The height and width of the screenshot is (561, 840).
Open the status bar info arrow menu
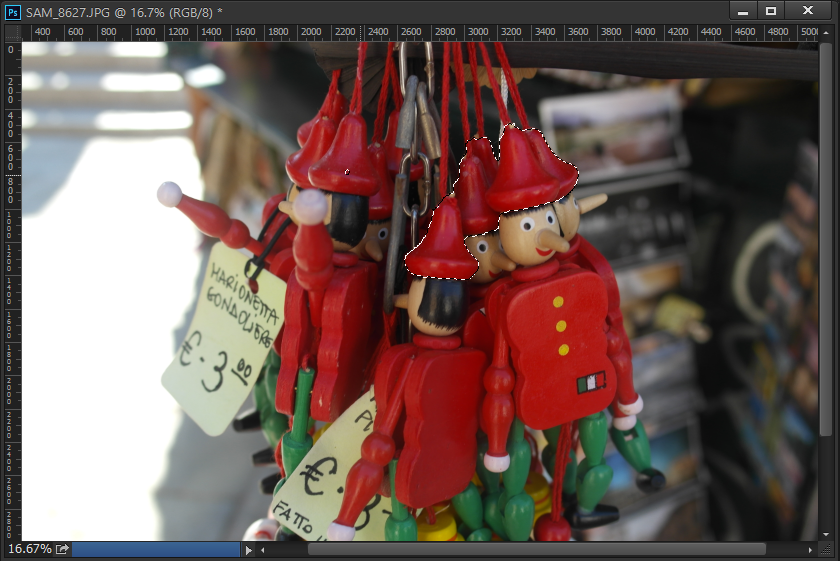(x=248, y=549)
